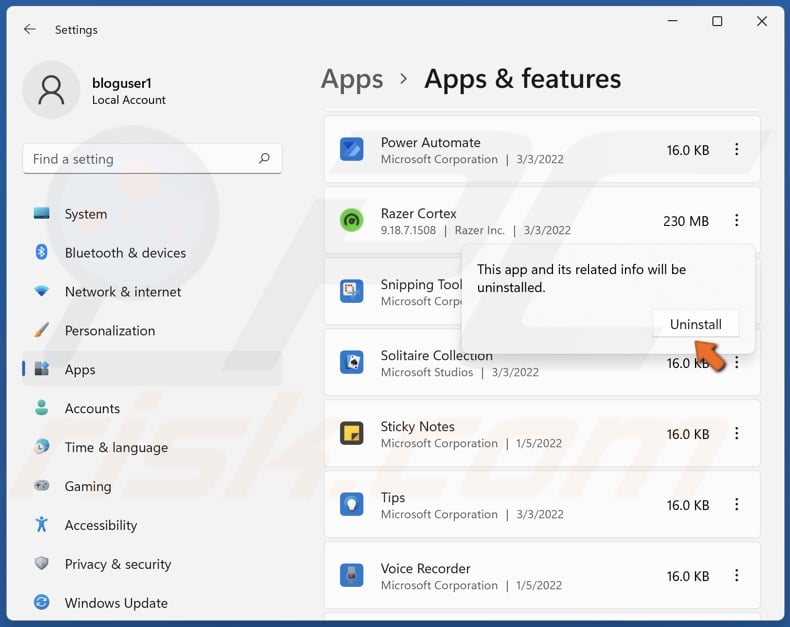
Task: Open Accessibility settings
Action: (x=152, y=525)
